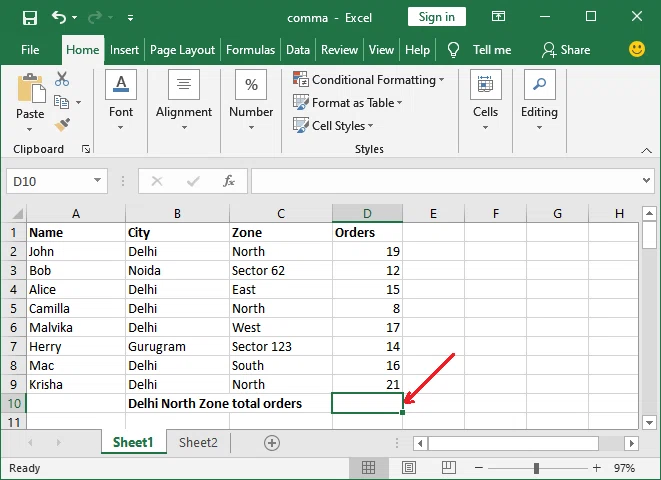
Task: Open Cell Styles menu
Action: [333, 125]
